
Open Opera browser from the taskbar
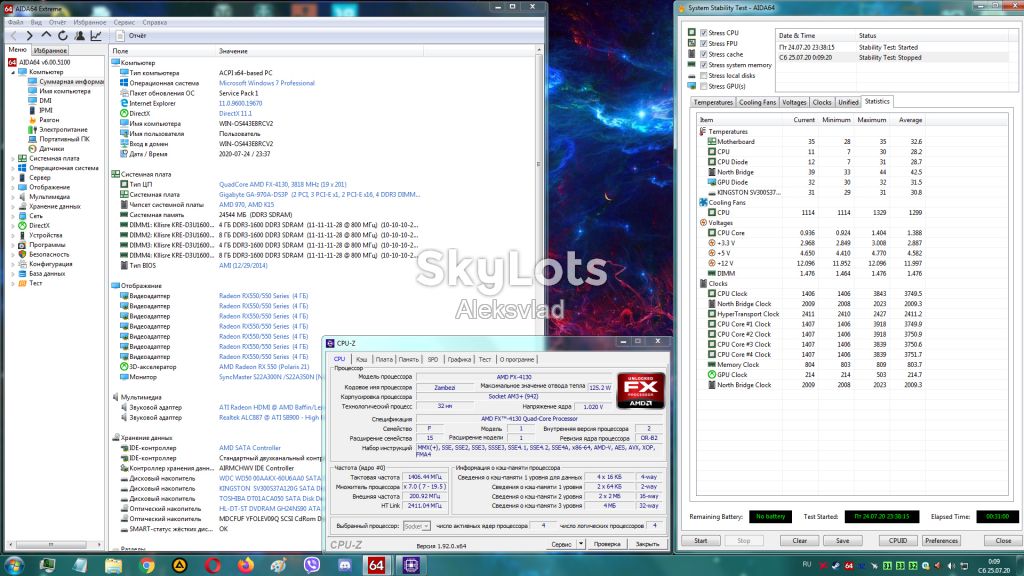[x=213, y=566]
